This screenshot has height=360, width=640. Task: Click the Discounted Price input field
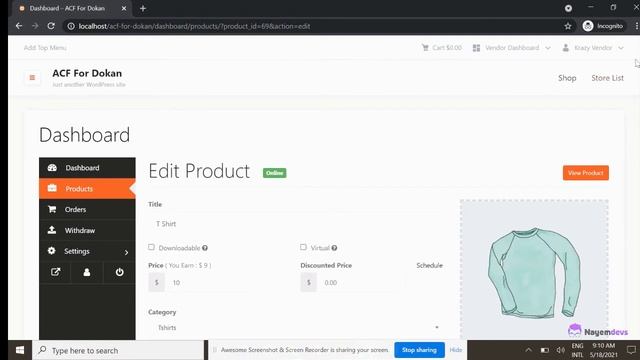click(361, 282)
